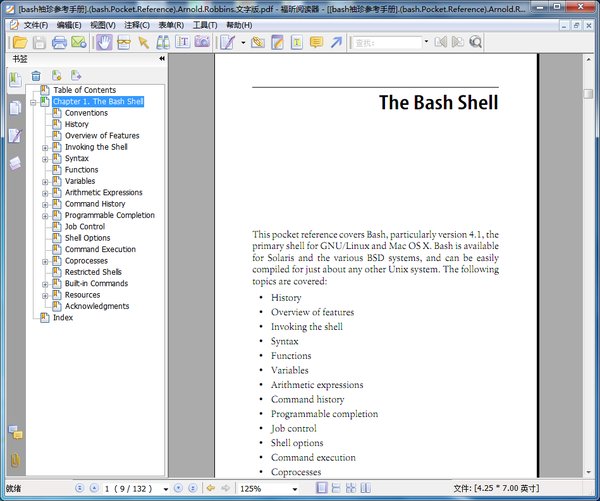600x501 pixels.
Task: Open the pencil tool dropdown arrow
Action: 243,42
